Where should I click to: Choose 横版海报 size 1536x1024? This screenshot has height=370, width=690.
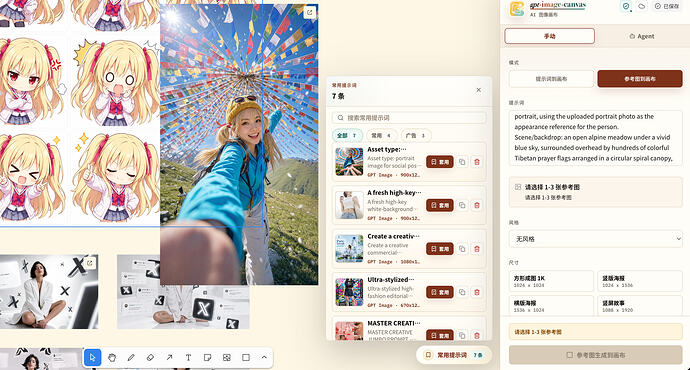551,306
